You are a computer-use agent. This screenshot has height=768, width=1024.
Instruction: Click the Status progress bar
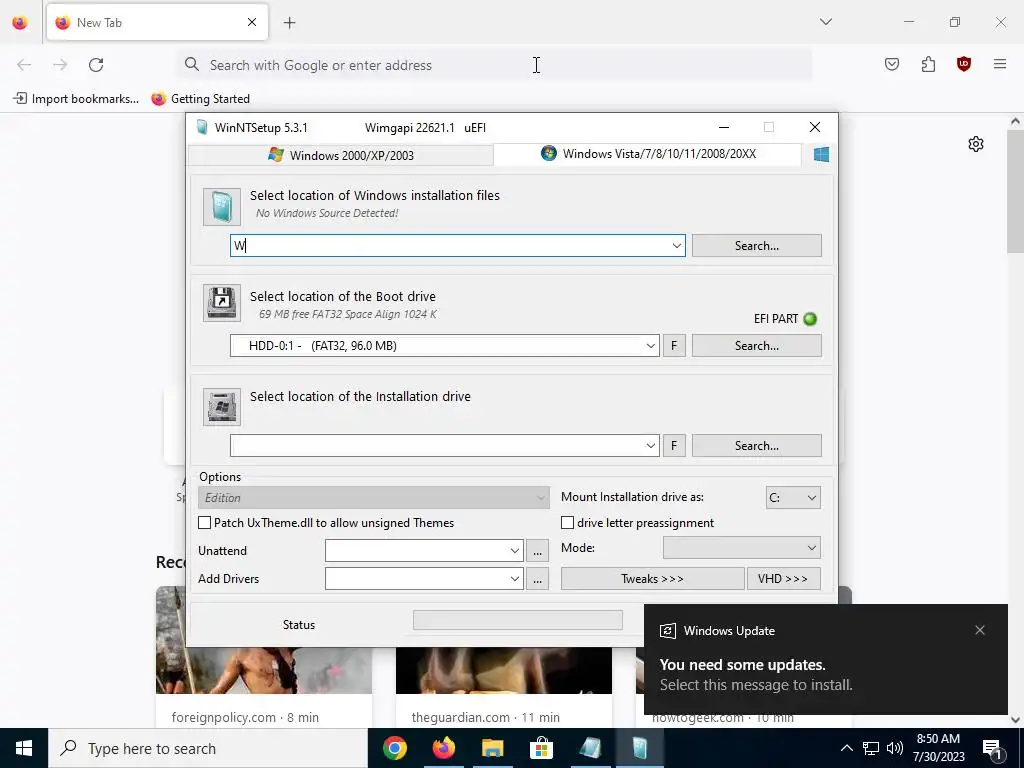click(x=518, y=620)
